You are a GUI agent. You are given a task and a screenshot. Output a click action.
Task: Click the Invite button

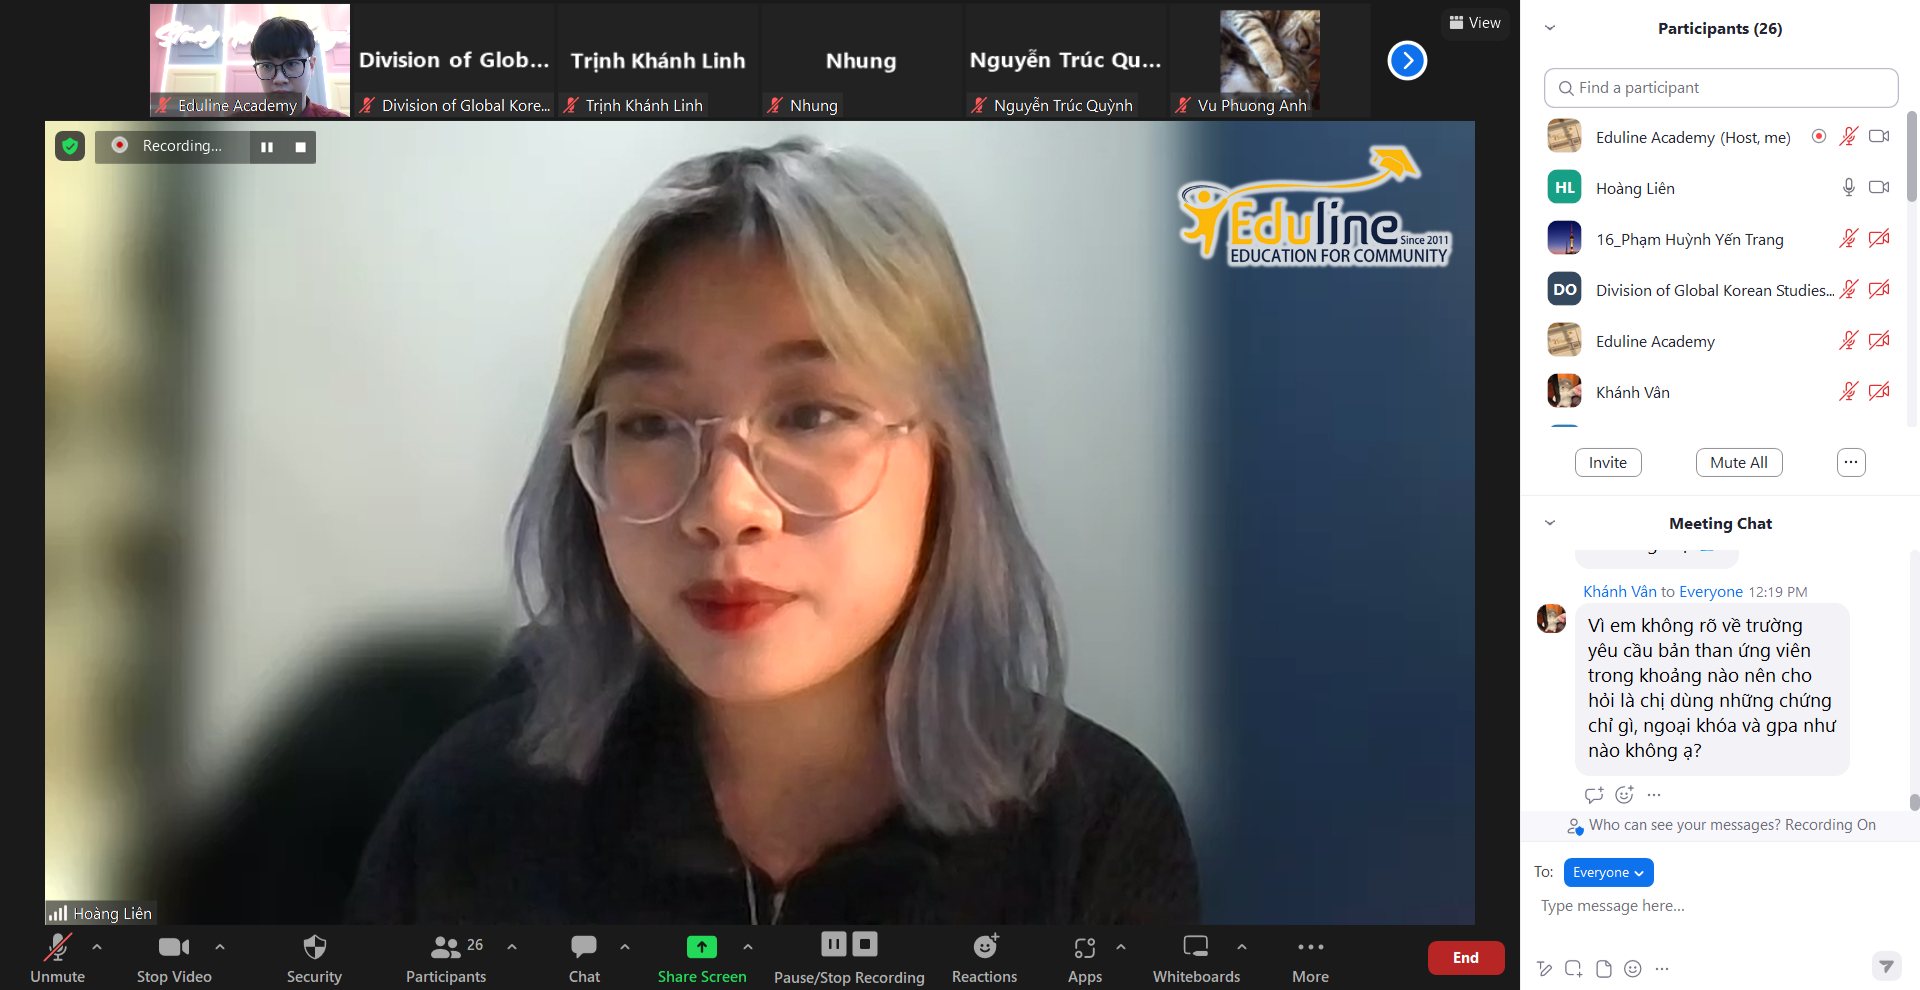(x=1607, y=462)
